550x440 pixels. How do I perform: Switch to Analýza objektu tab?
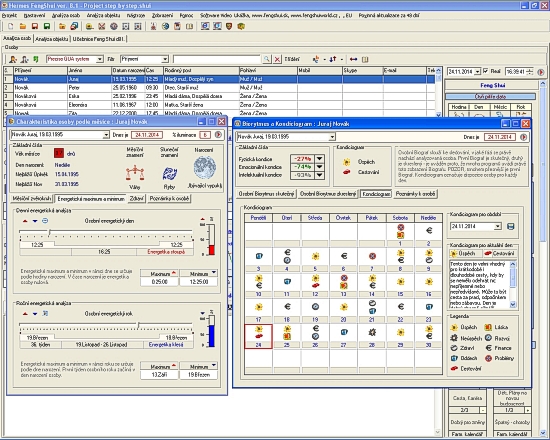[52, 39]
